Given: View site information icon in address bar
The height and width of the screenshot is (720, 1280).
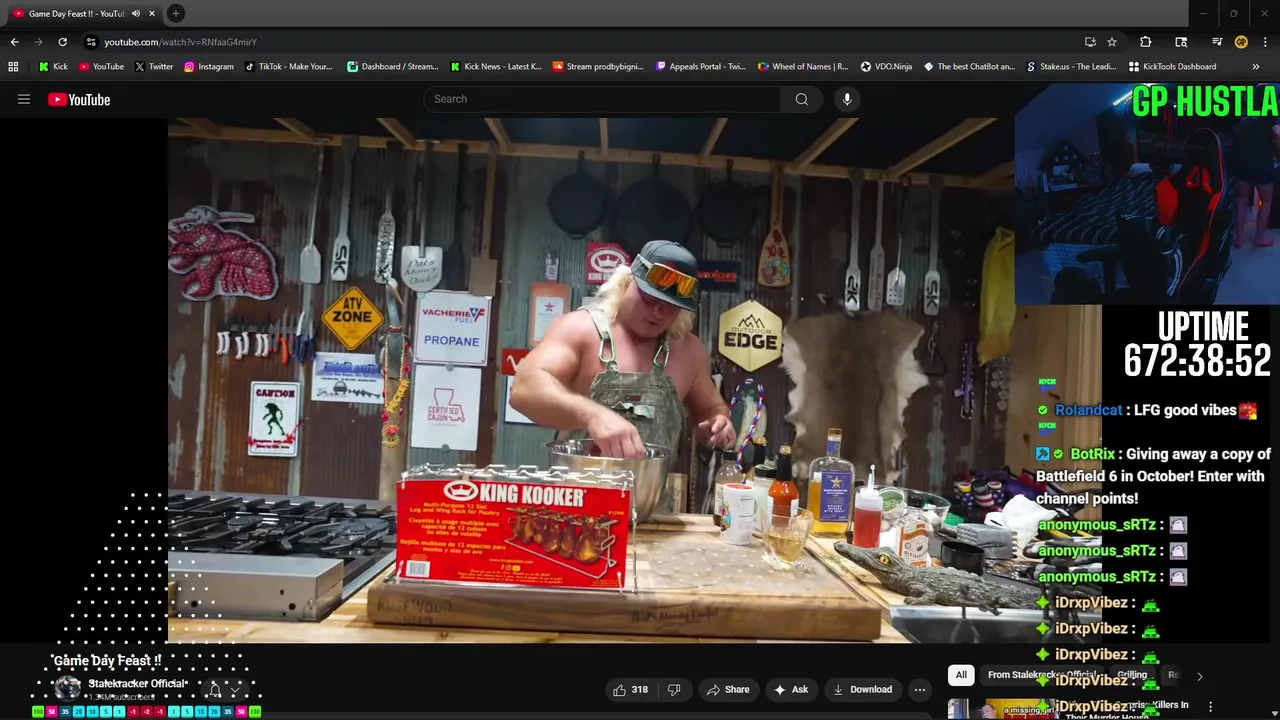Looking at the screenshot, I should (91, 42).
